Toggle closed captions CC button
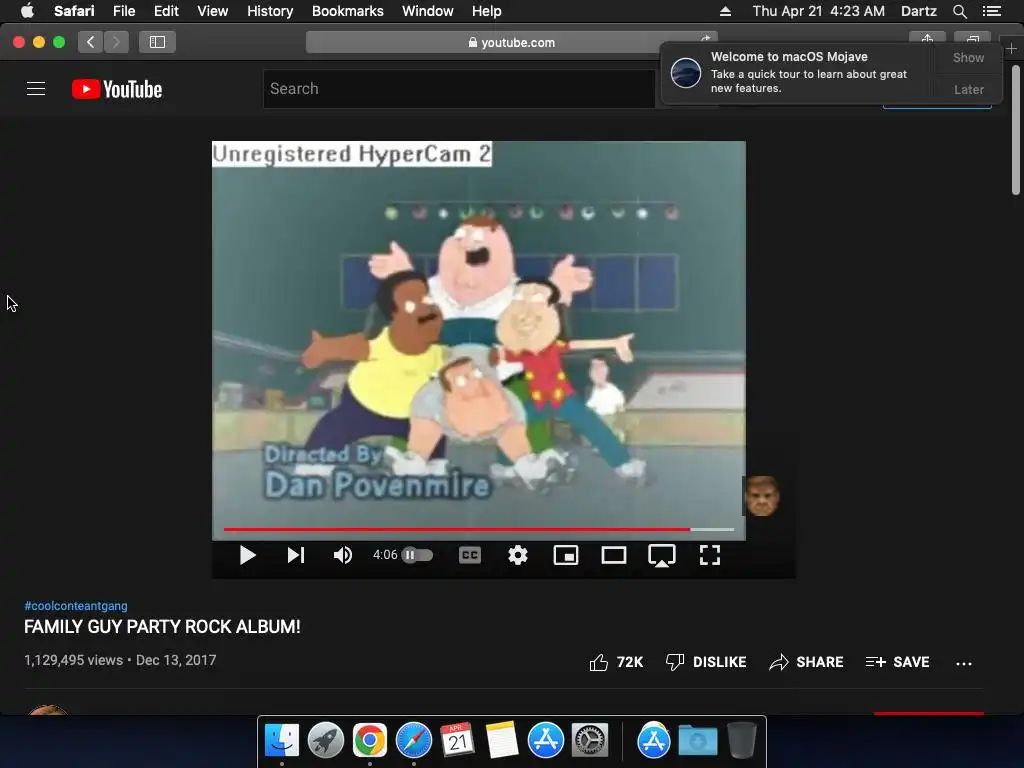This screenshot has width=1024, height=768. (x=470, y=555)
